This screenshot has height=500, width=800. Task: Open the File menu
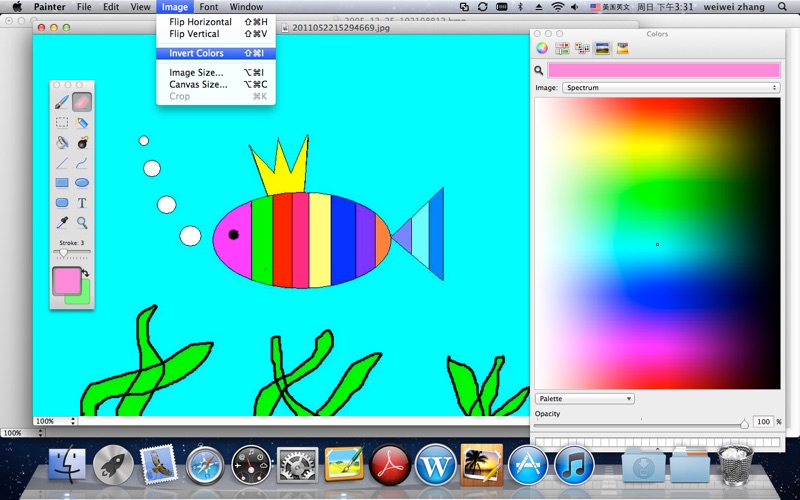point(84,7)
